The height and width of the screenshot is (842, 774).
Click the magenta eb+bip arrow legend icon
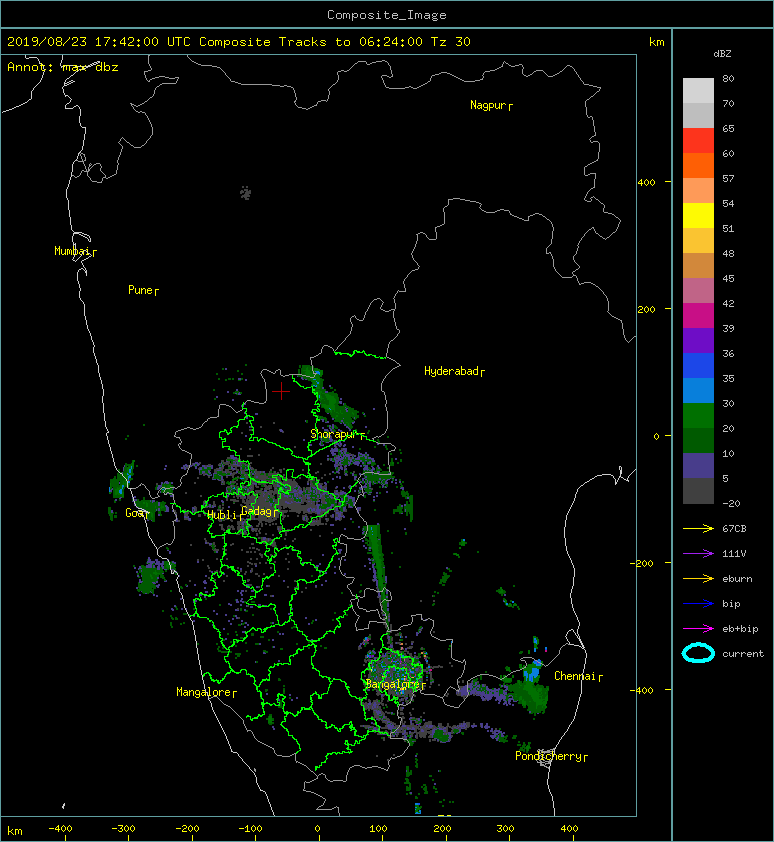click(x=698, y=628)
